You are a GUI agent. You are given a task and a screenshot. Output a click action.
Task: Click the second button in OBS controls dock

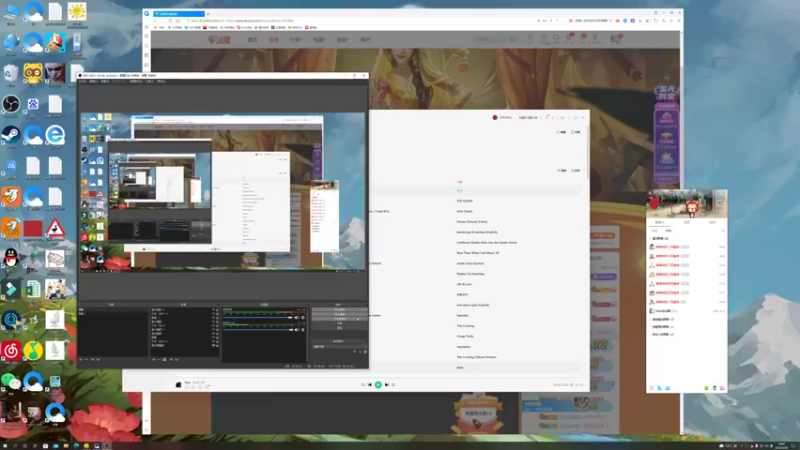pyautogui.click(x=339, y=314)
